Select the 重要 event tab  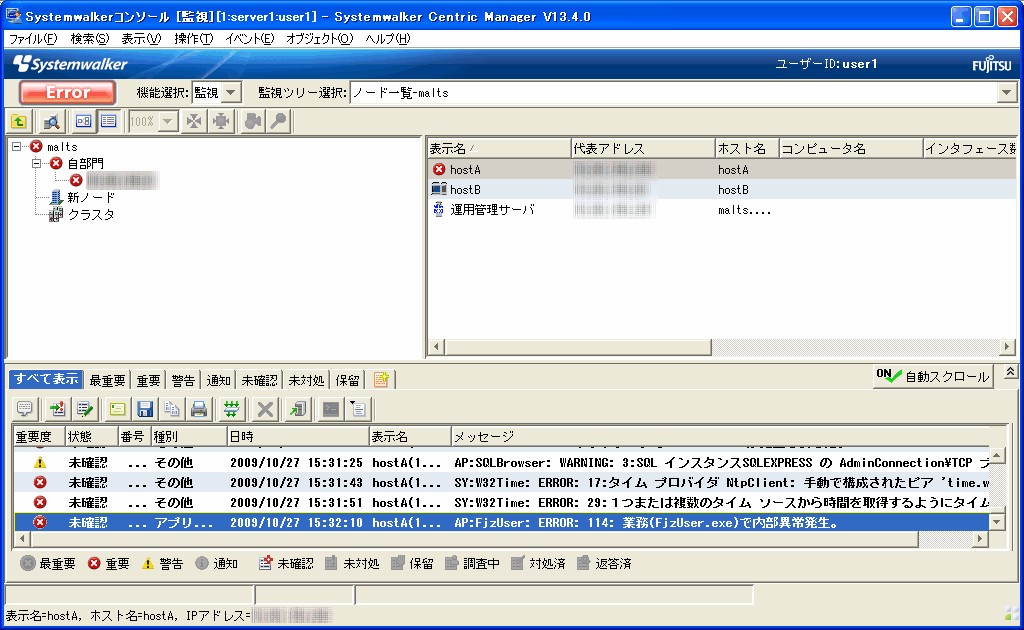[x=148, y=380]
